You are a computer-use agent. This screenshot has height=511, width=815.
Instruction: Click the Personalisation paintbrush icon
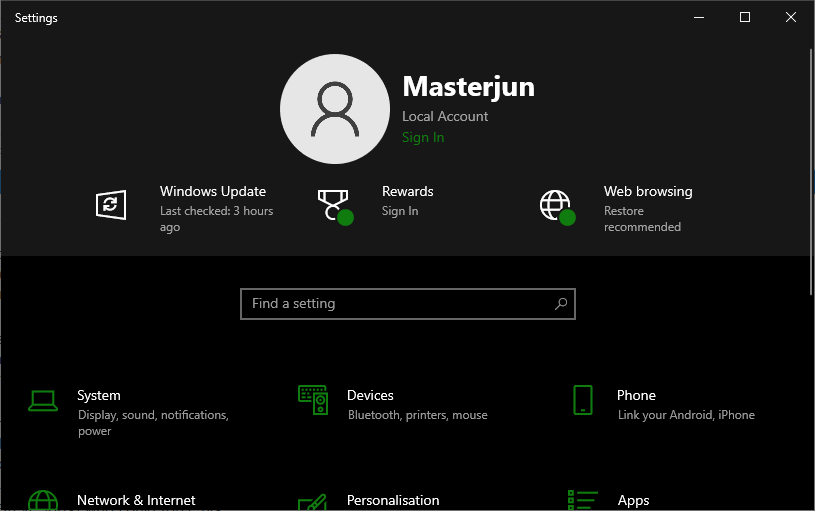click(312, 502)
